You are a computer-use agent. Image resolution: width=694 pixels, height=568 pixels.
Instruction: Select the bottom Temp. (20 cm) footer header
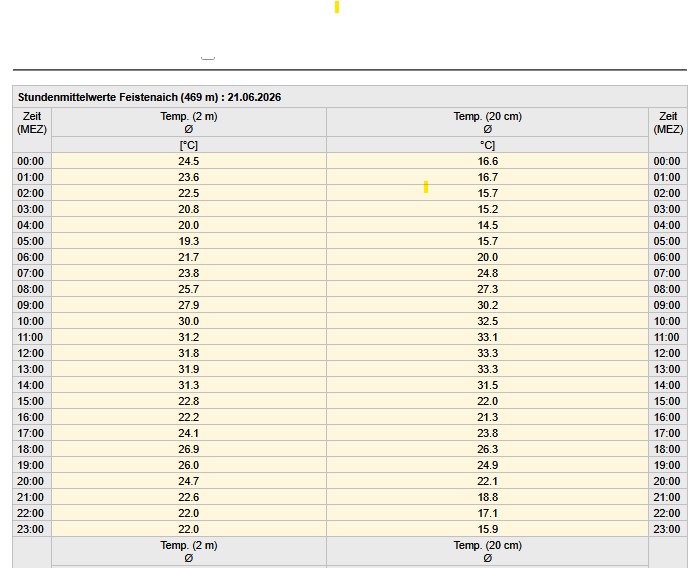coord(487,551)
